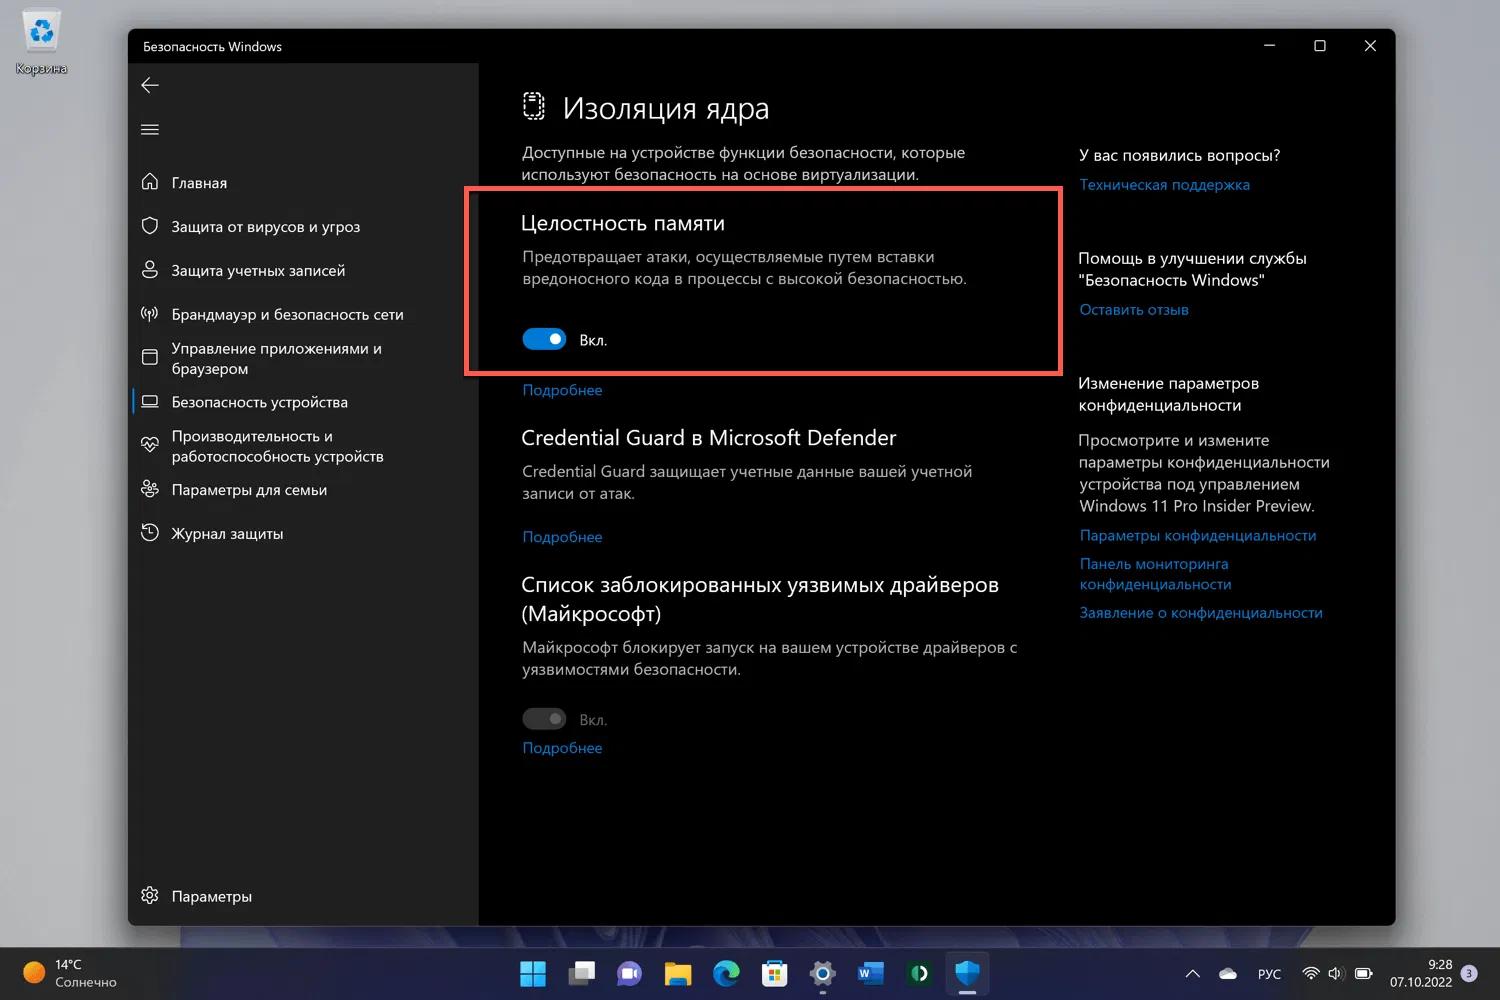This screenshot has height=1000, width=1500.
Task: Click the Параметры gear icon
Action: click(150, 895)
